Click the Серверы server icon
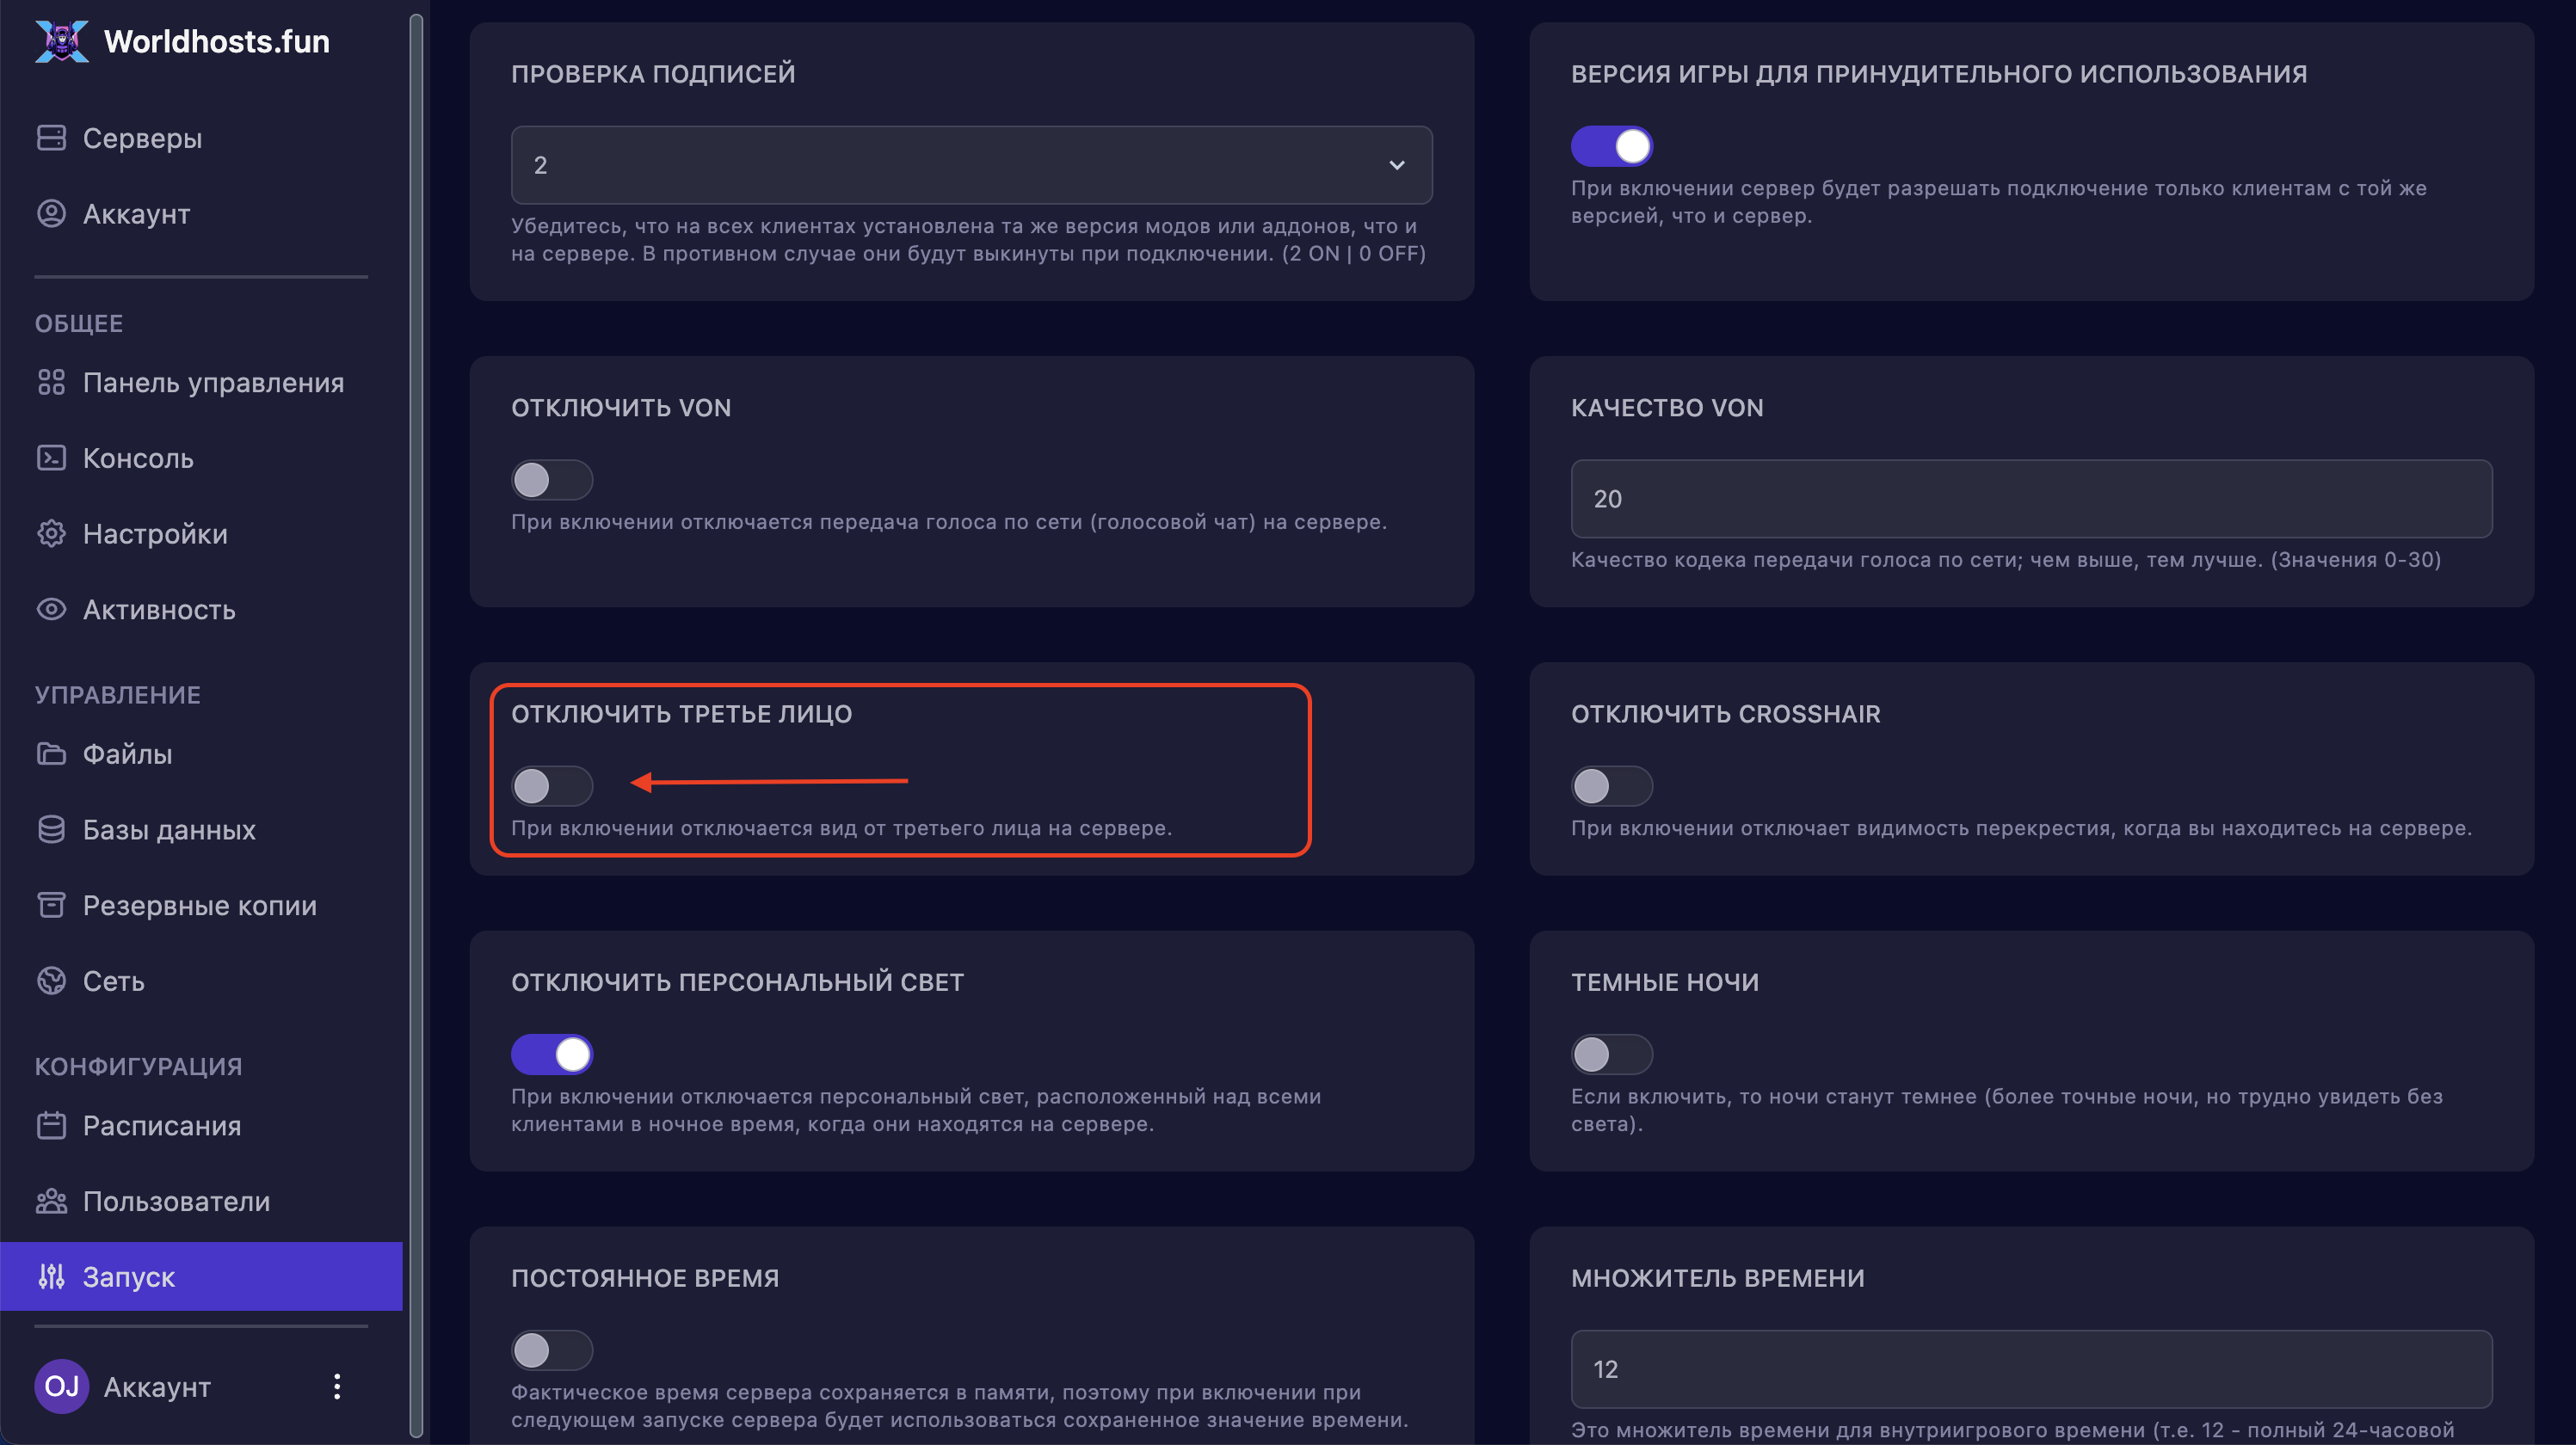 click(51, 138)
